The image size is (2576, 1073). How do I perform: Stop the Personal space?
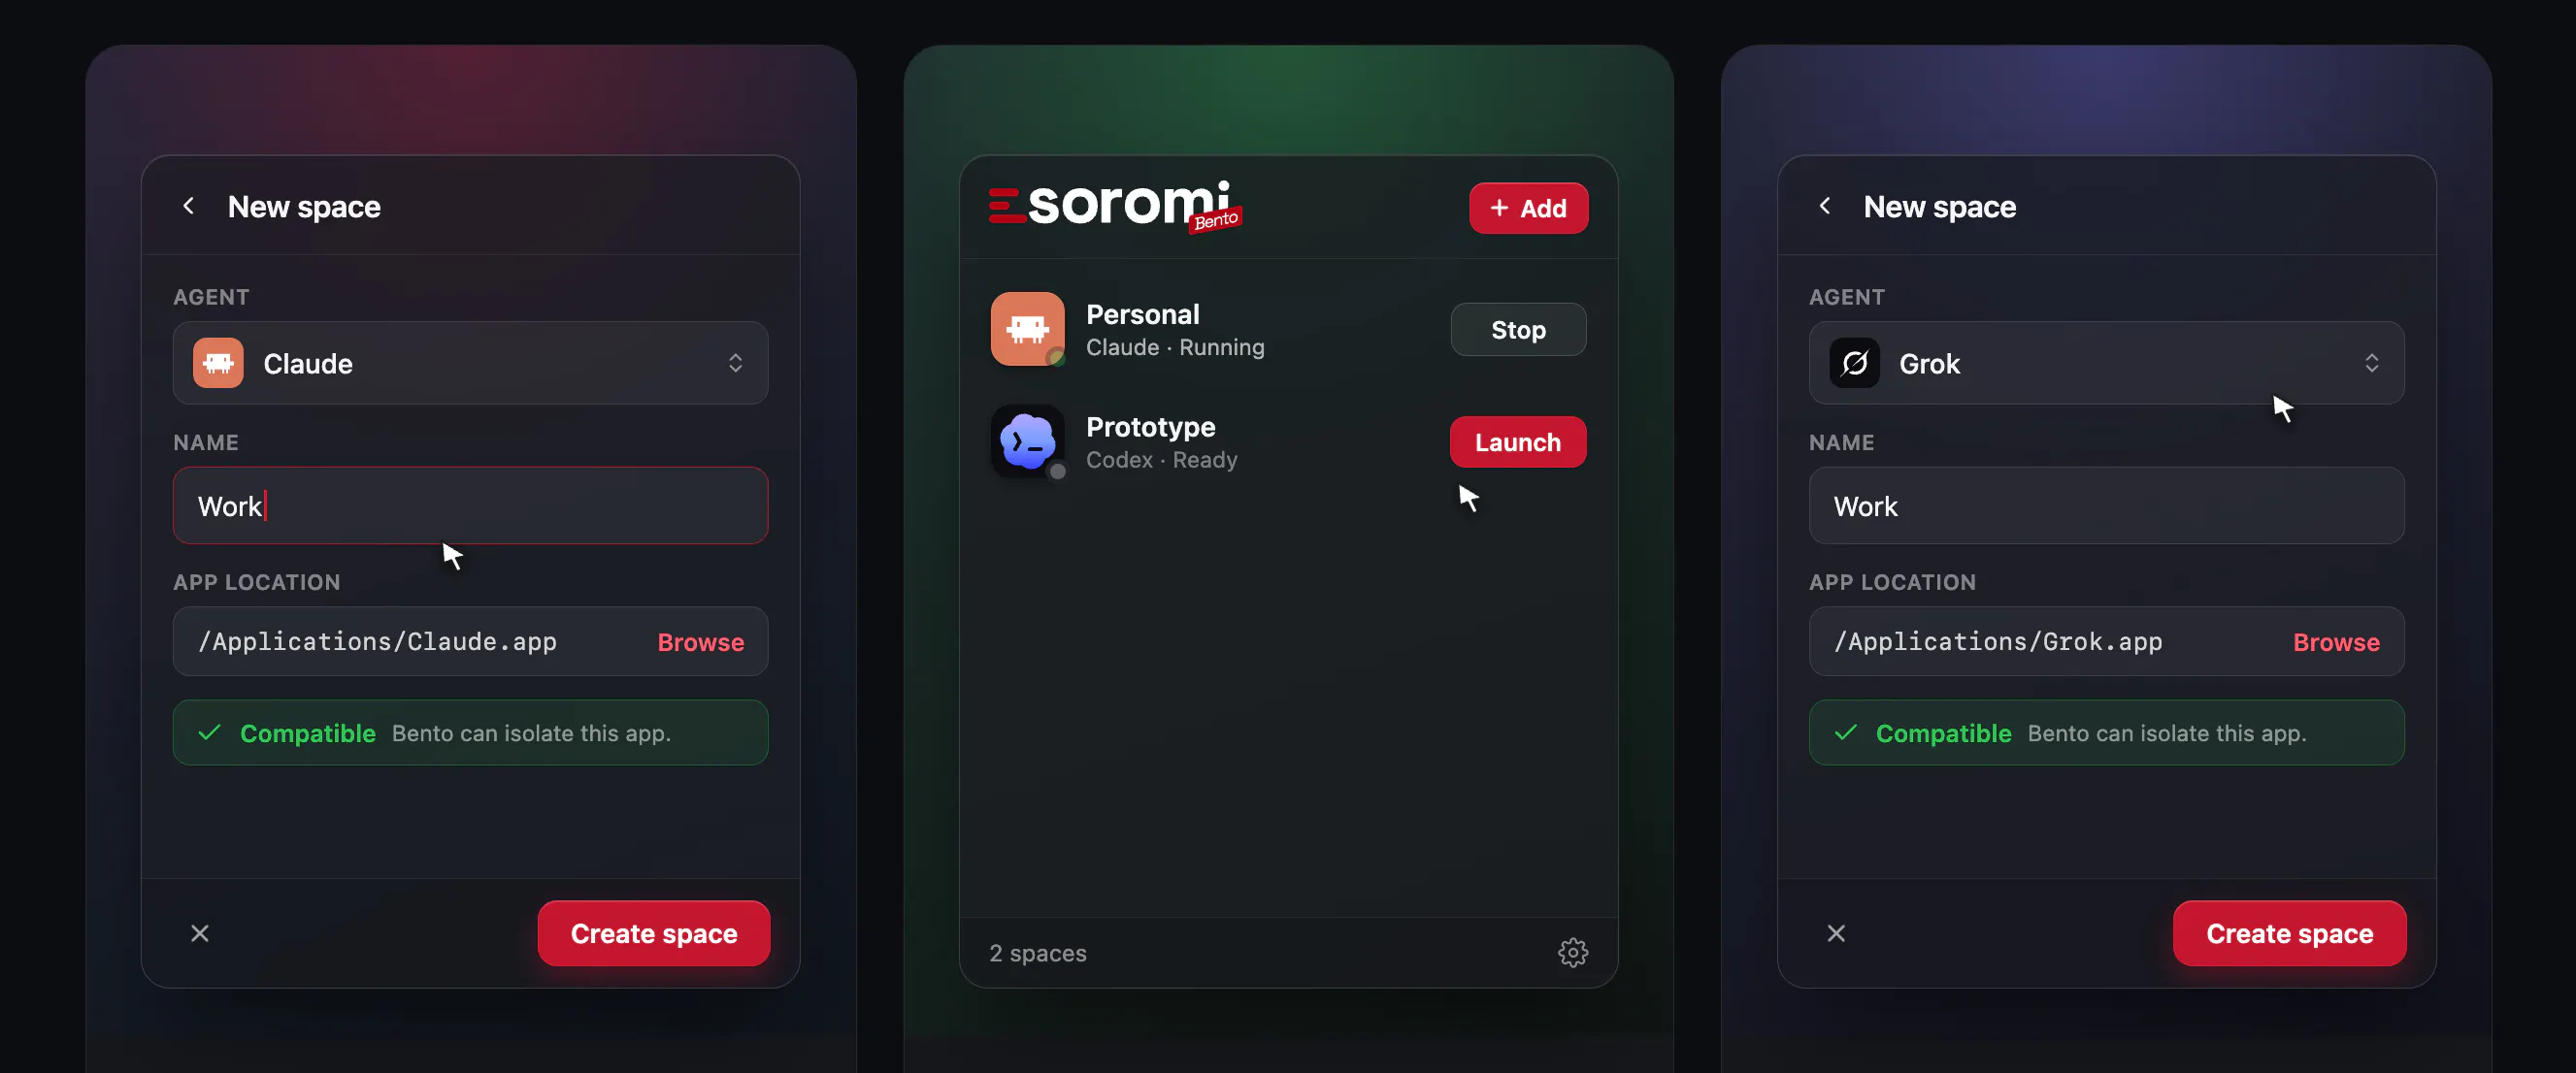(1518, 330)
